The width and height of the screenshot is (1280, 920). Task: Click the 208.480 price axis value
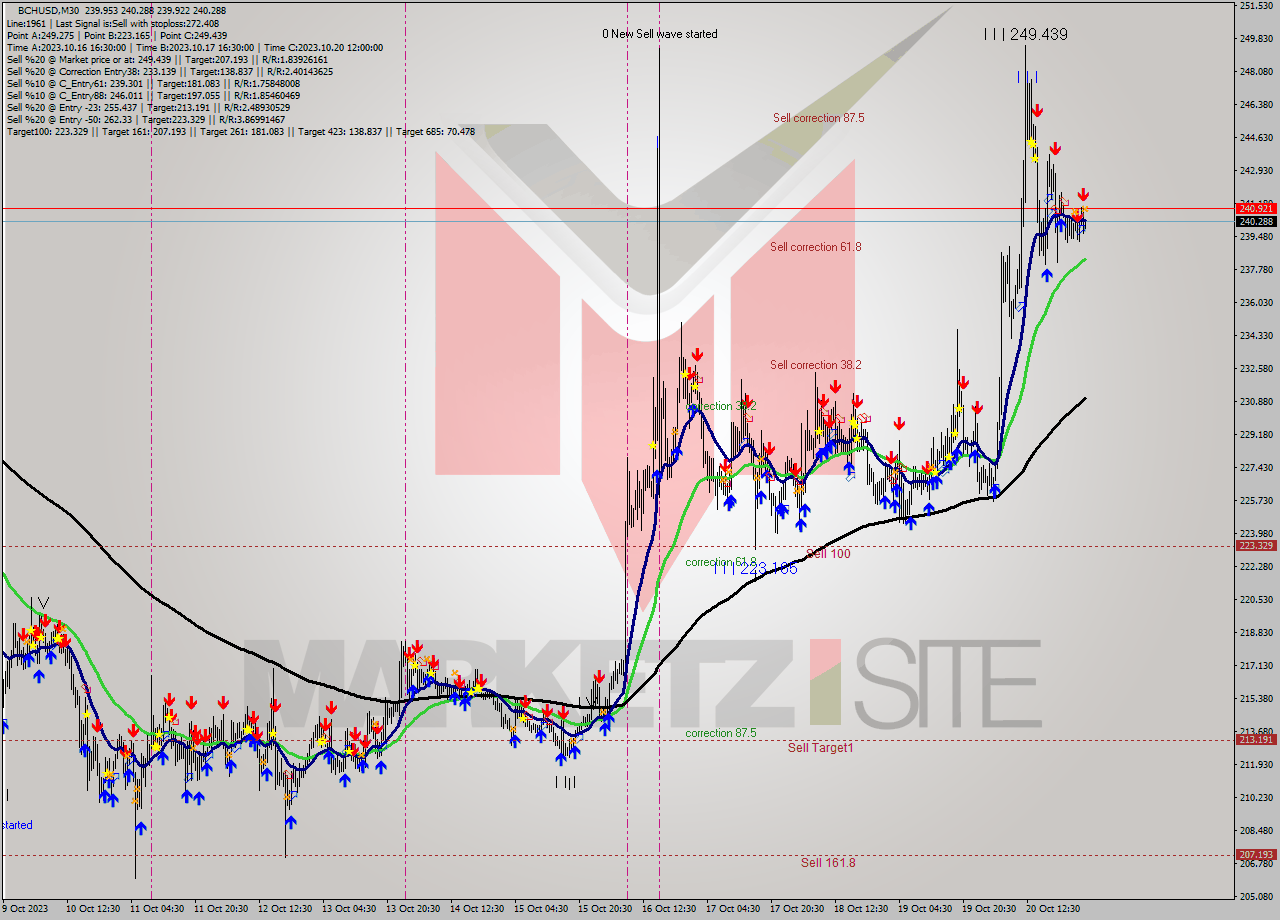[x=1257, y=831]
